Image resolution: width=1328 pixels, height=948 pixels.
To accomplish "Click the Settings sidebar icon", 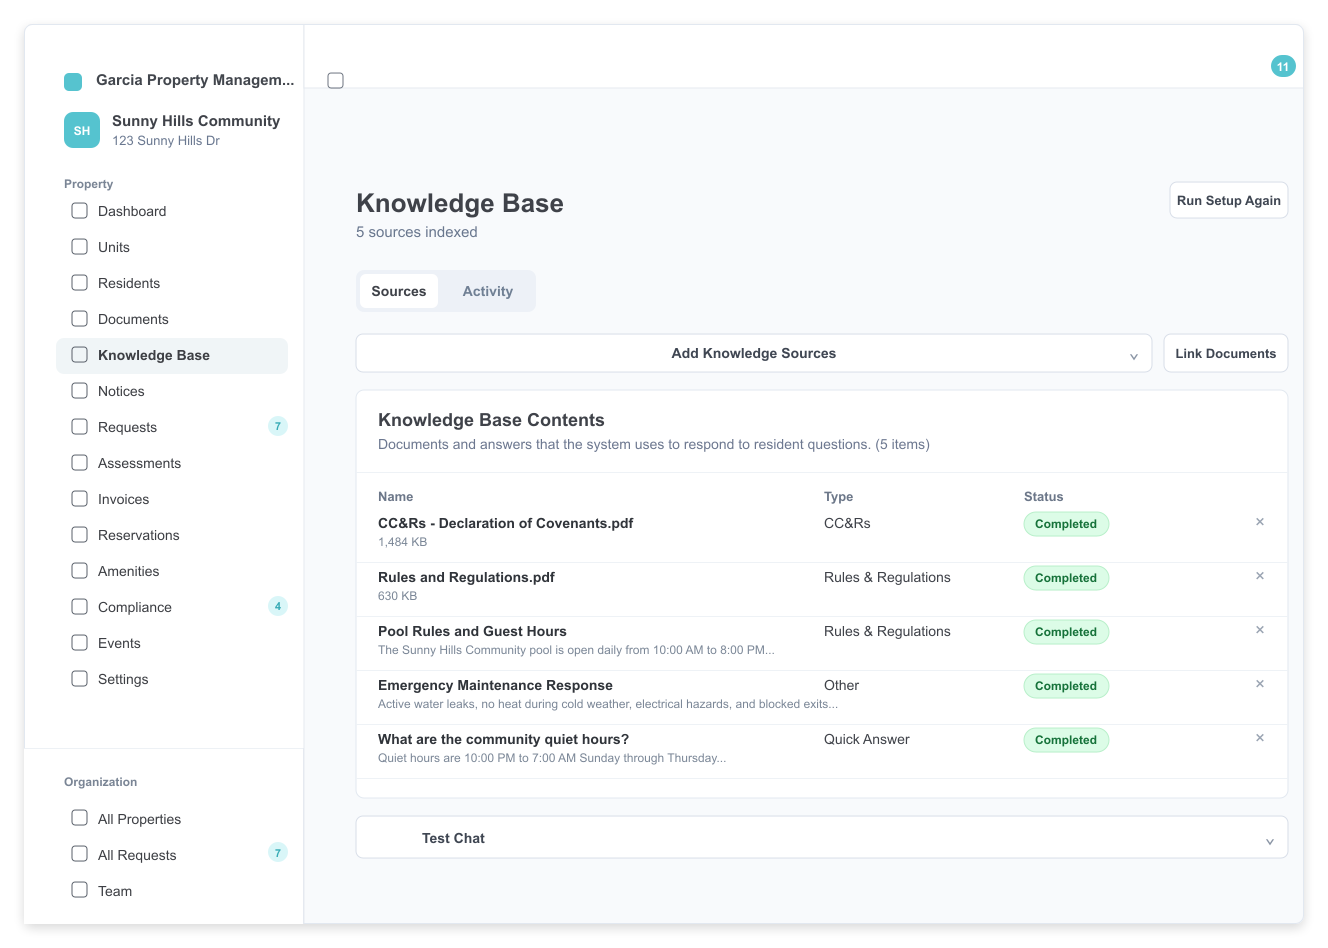I will pos(80,679).
